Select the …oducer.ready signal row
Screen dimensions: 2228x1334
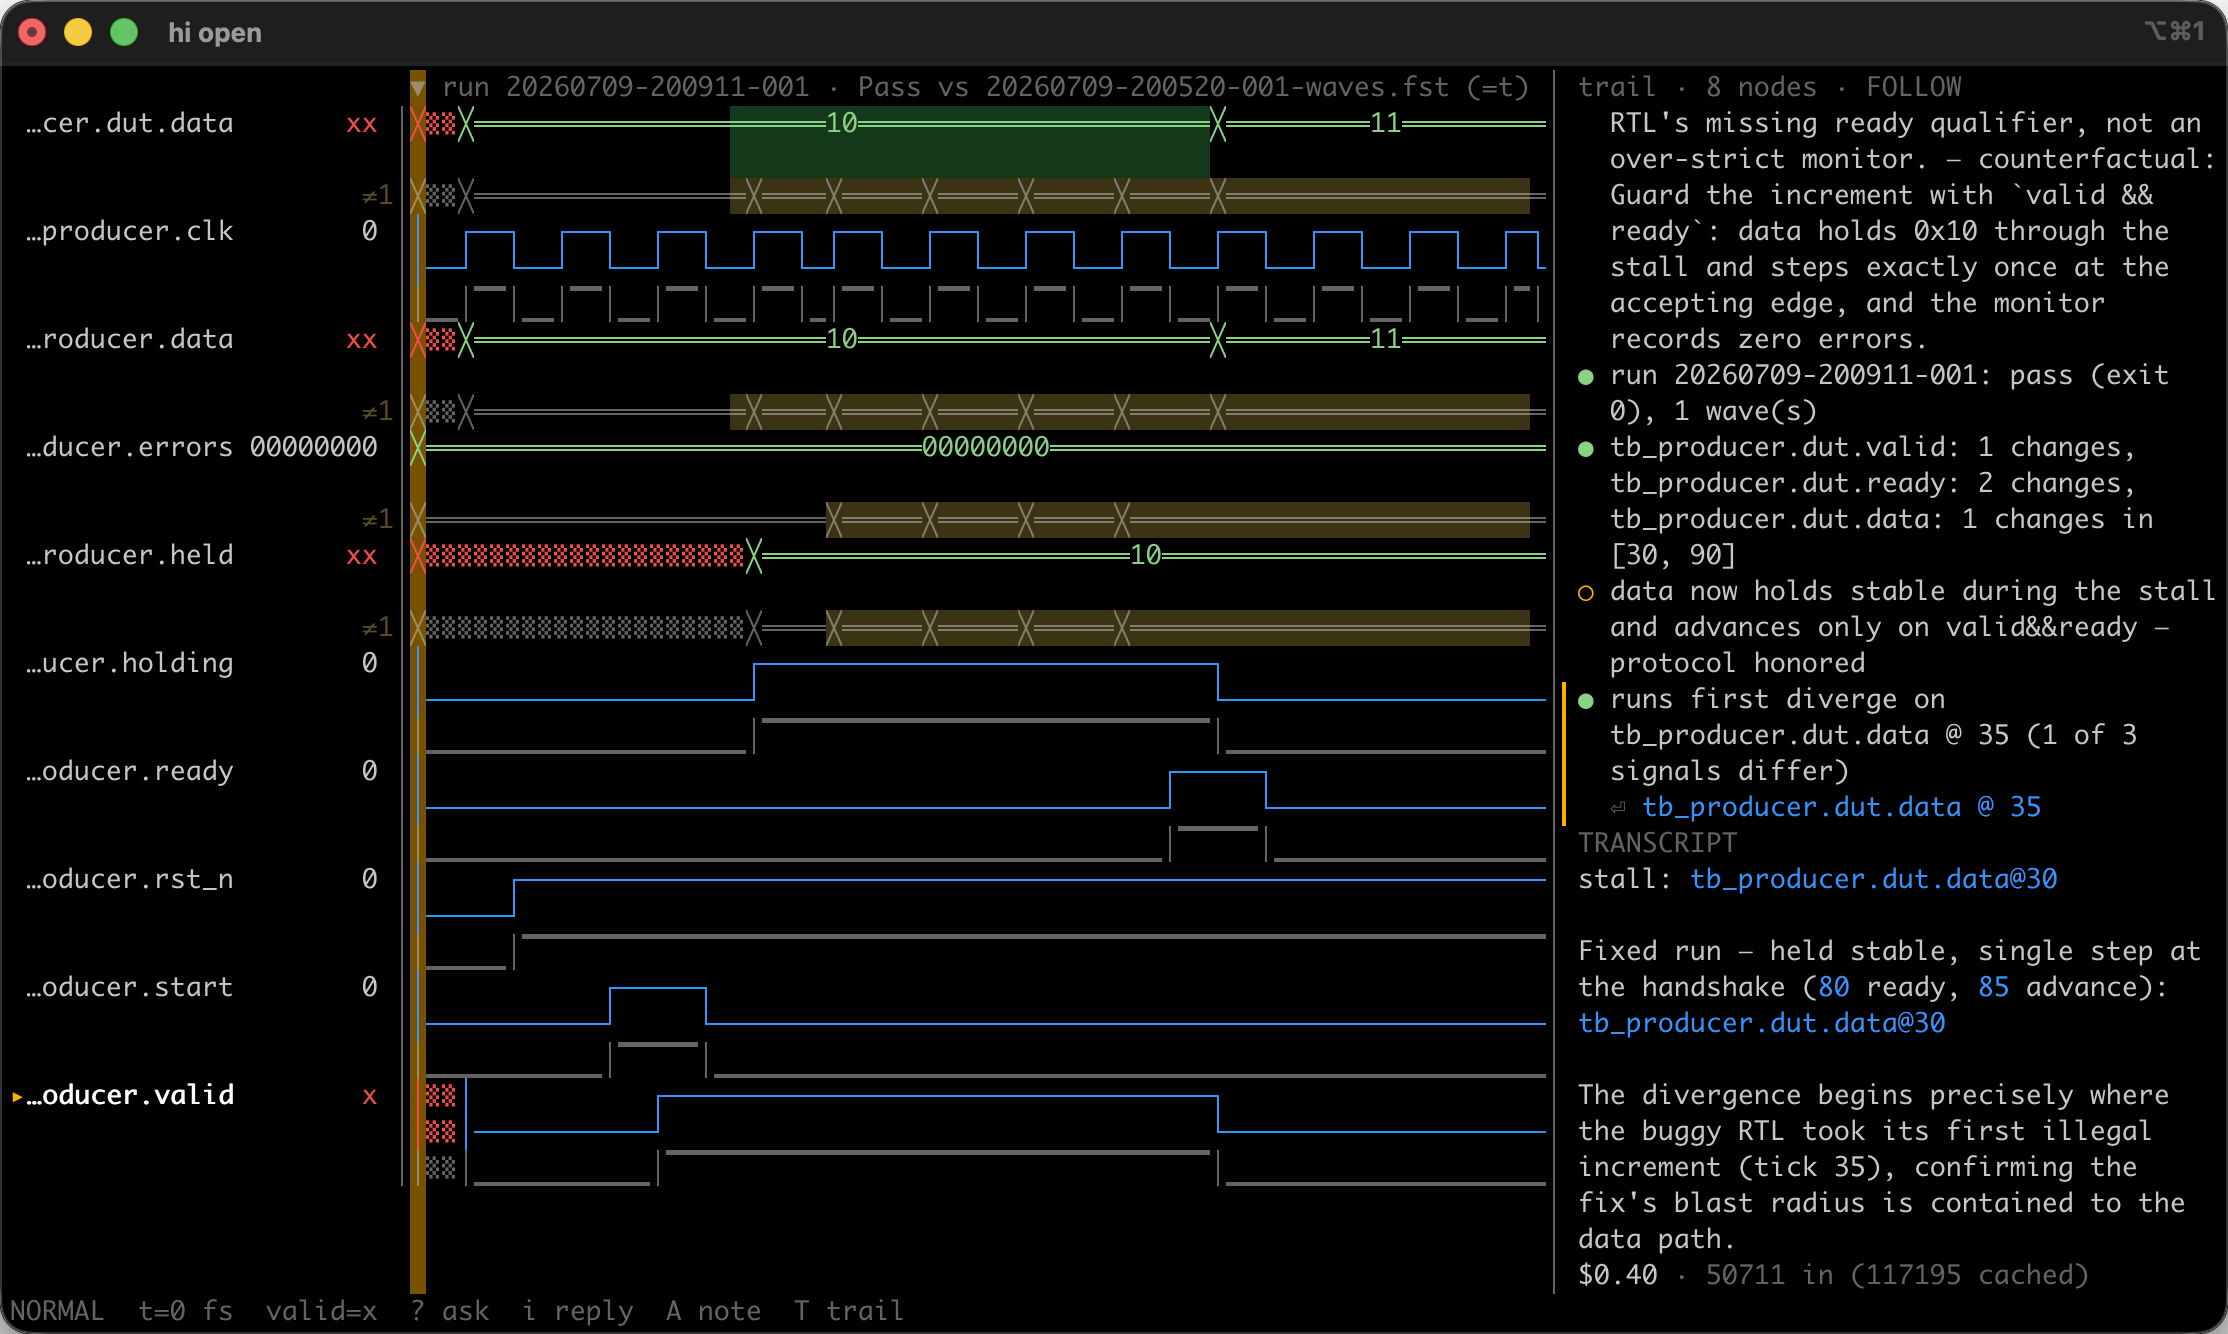pyautogui.click(x=202, y=772)
